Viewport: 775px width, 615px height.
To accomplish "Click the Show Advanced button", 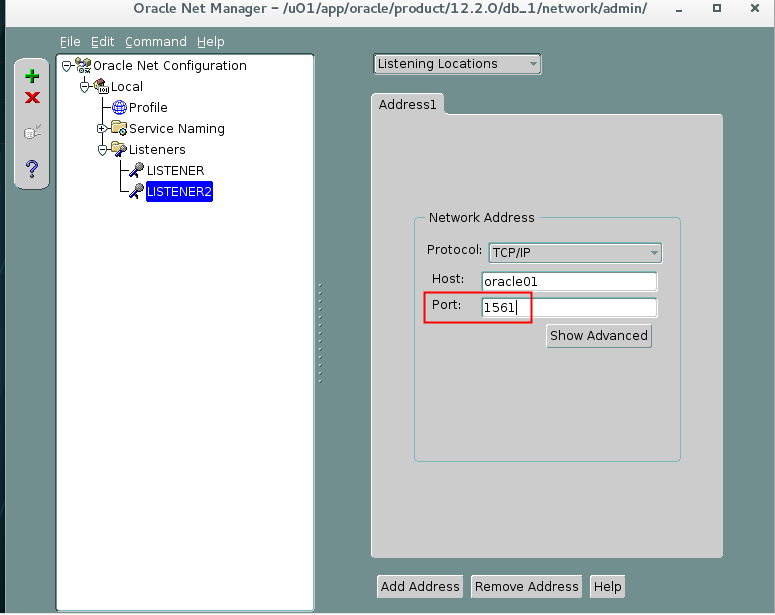I will 598,336.
